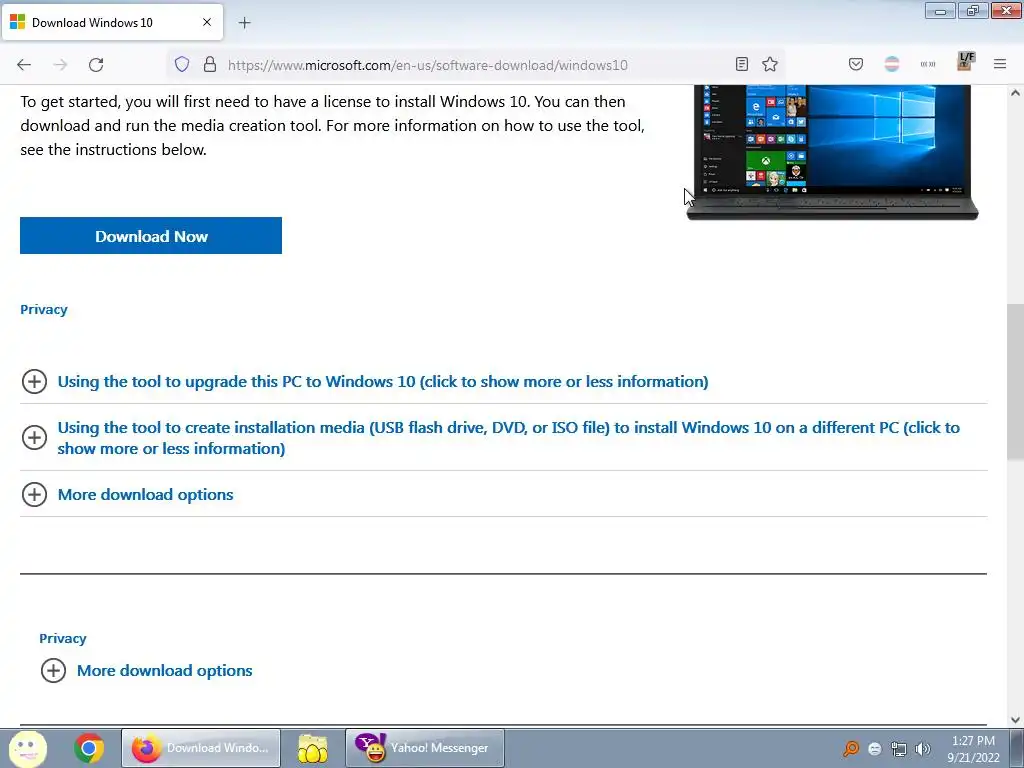The height and width of the screenshot is (768, 1024).
Task: Expand first More download options section
Action: click(x=128, y=494)
